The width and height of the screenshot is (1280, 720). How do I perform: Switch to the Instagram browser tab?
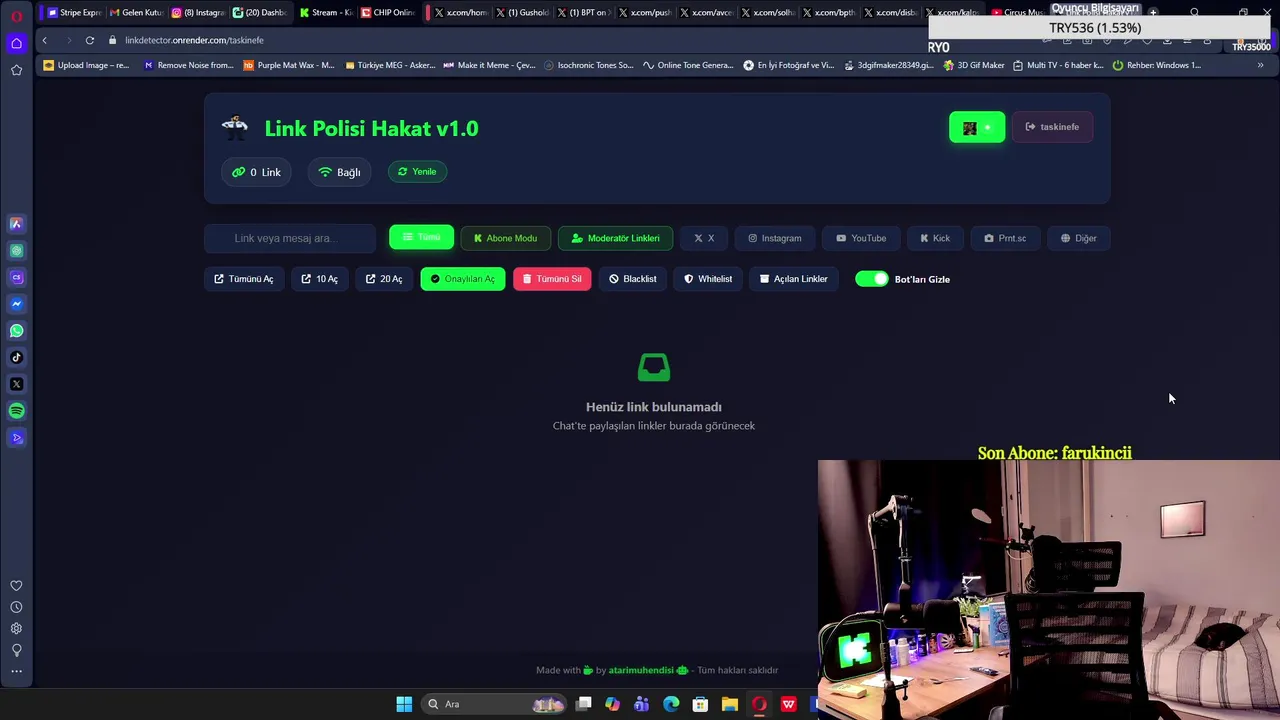click(x=198, y=12)
